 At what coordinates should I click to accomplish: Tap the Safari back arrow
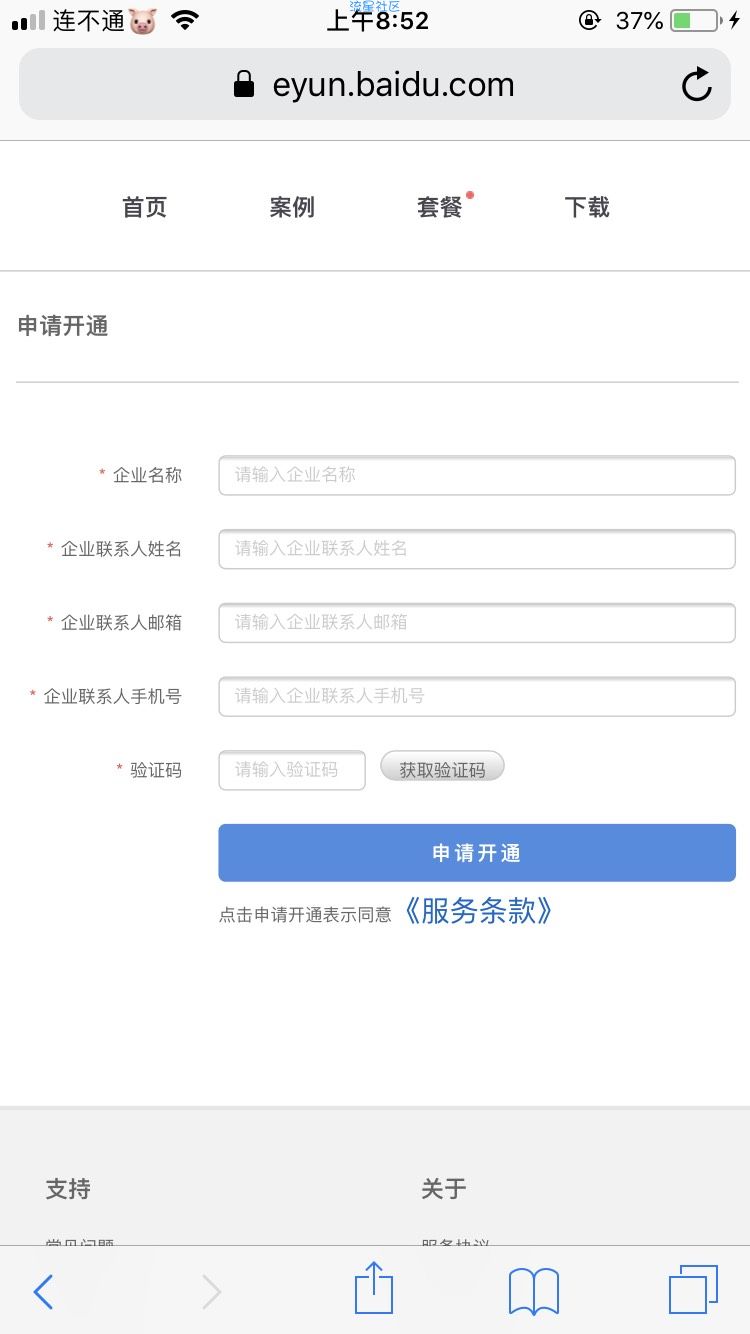(x=43, y=1292)
